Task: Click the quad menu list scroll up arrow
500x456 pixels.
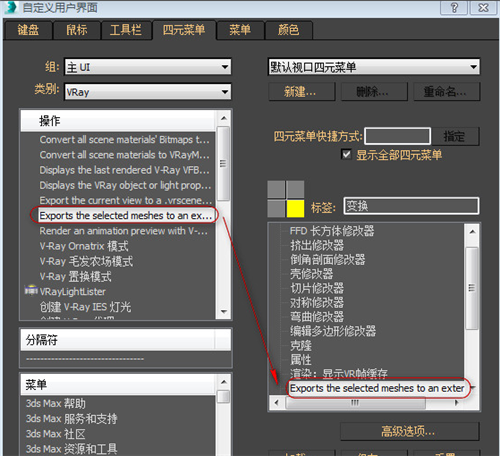Action: (472, 231)
